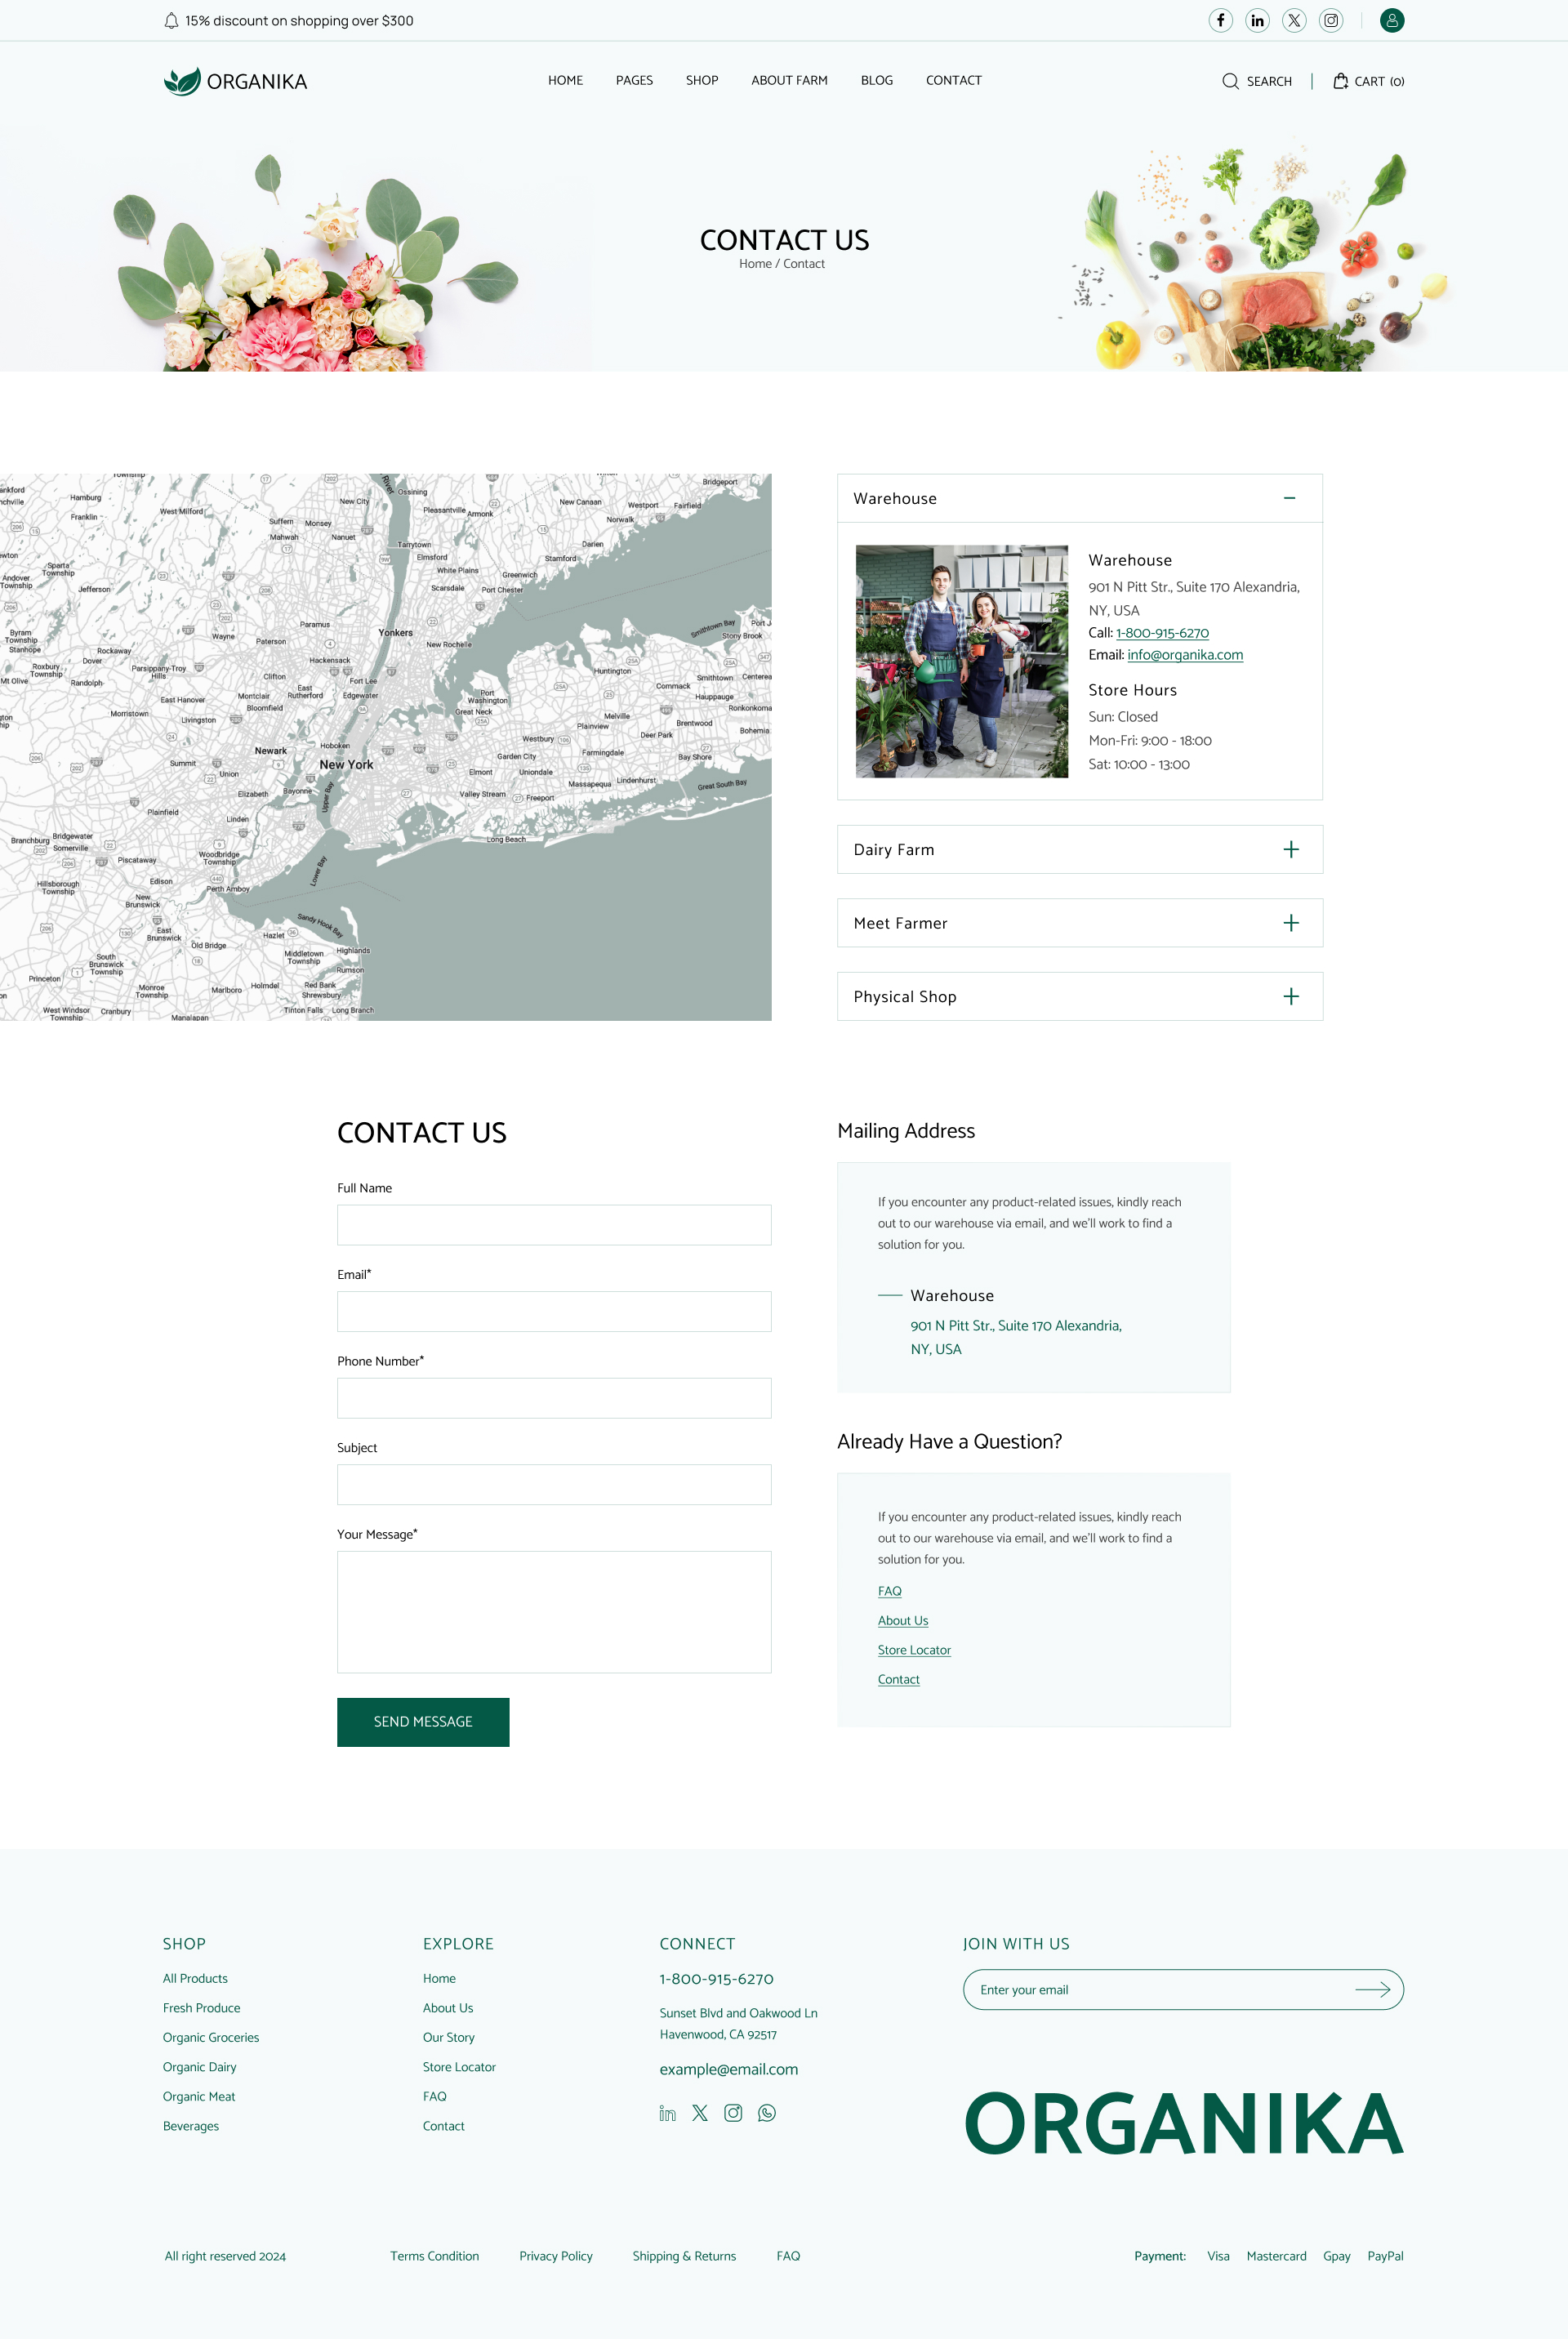Collapse the Warehouse accordion section
The image size is (1568, 2339).
(x=1289, y=498)
